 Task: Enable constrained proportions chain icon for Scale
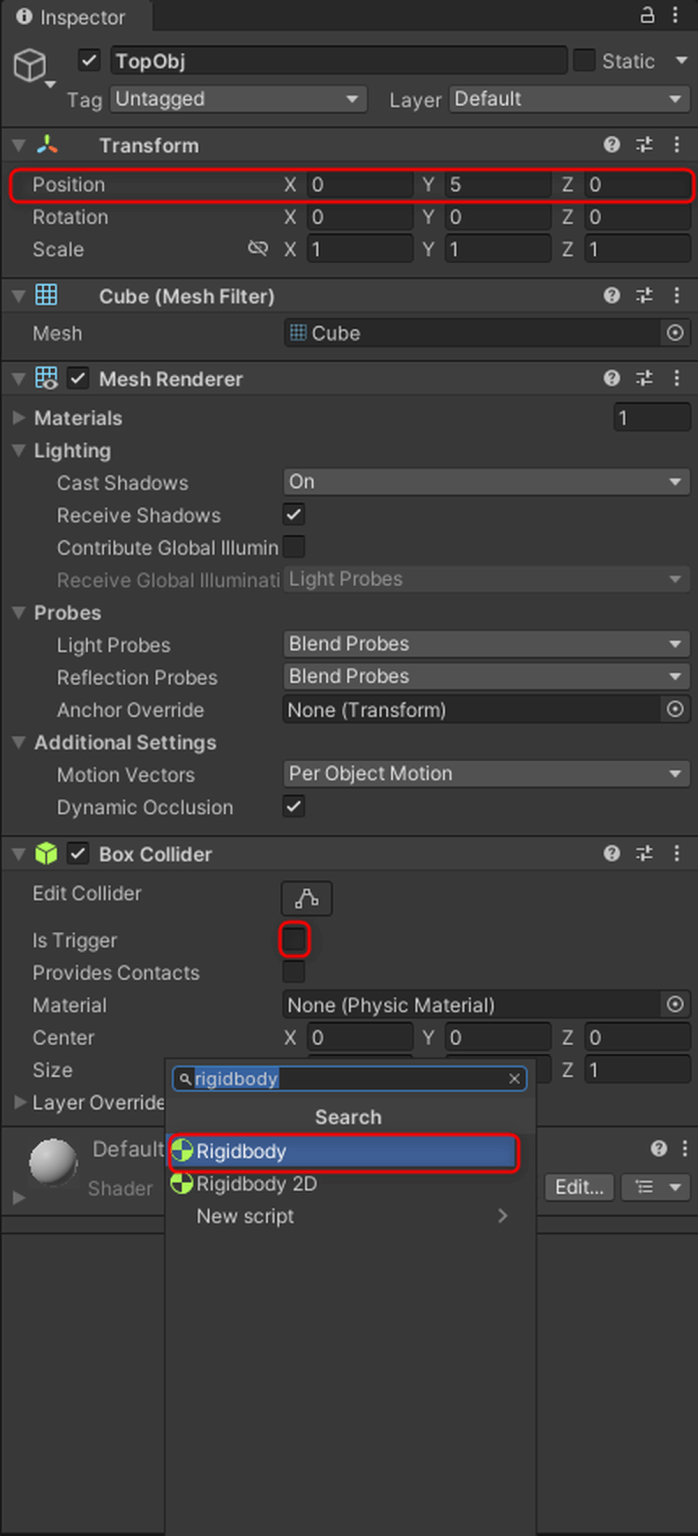[x=259, y=249]
